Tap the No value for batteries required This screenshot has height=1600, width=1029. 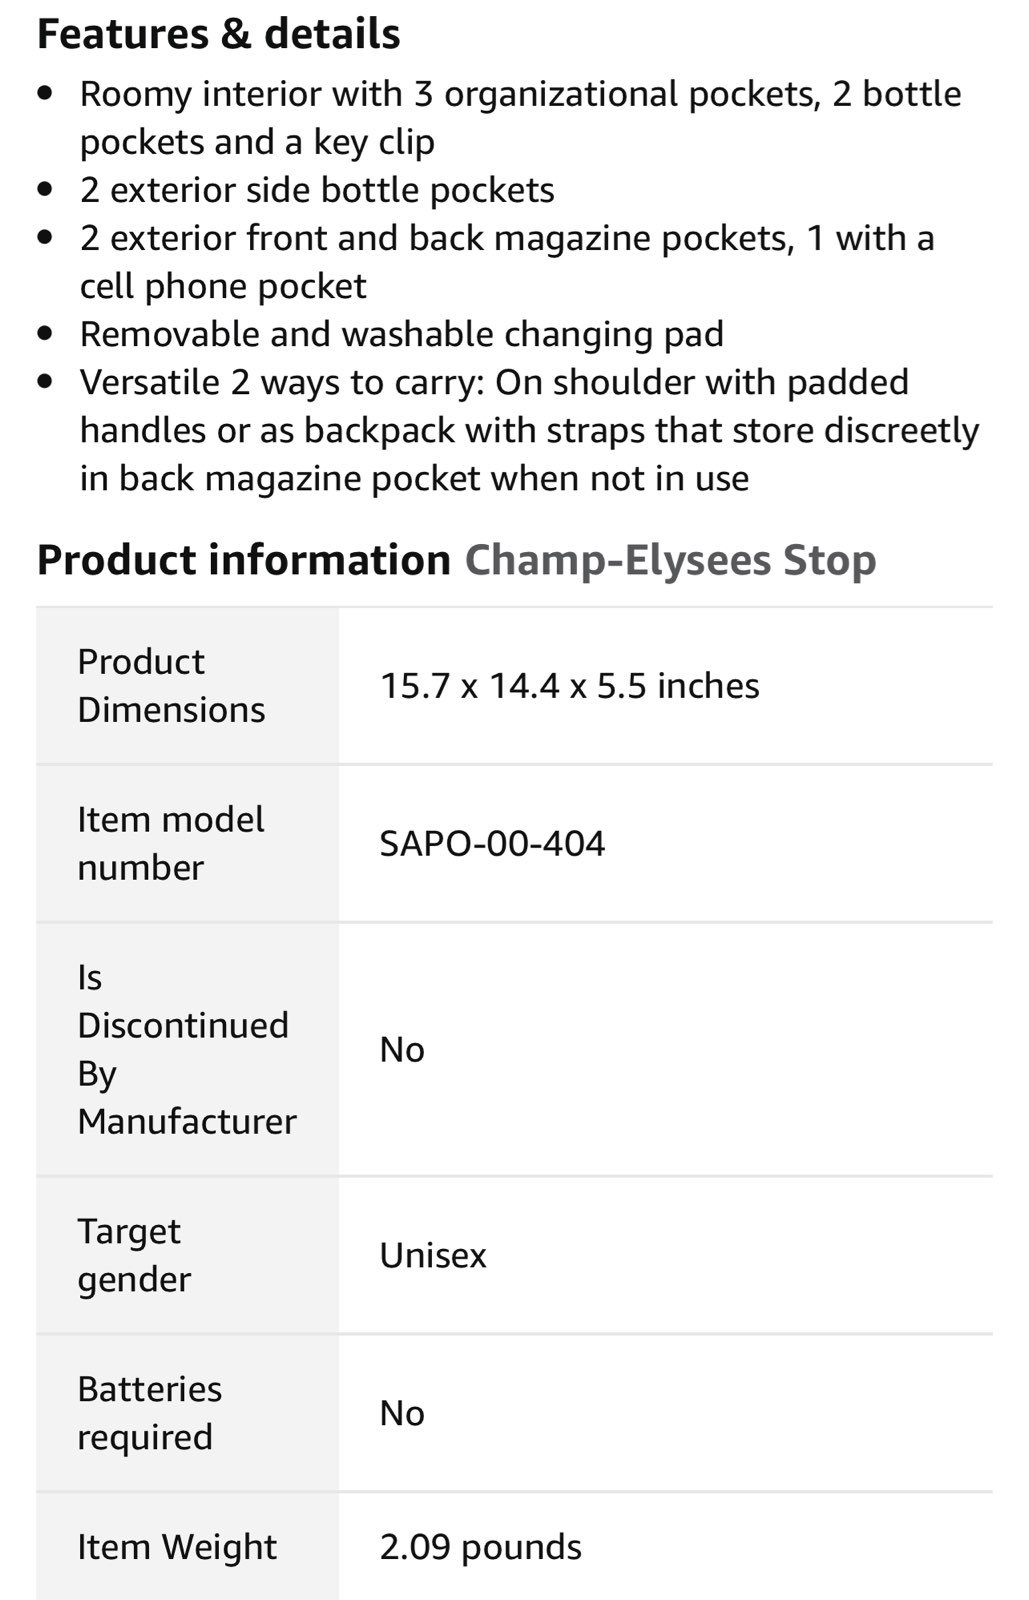click(402, 1414)
